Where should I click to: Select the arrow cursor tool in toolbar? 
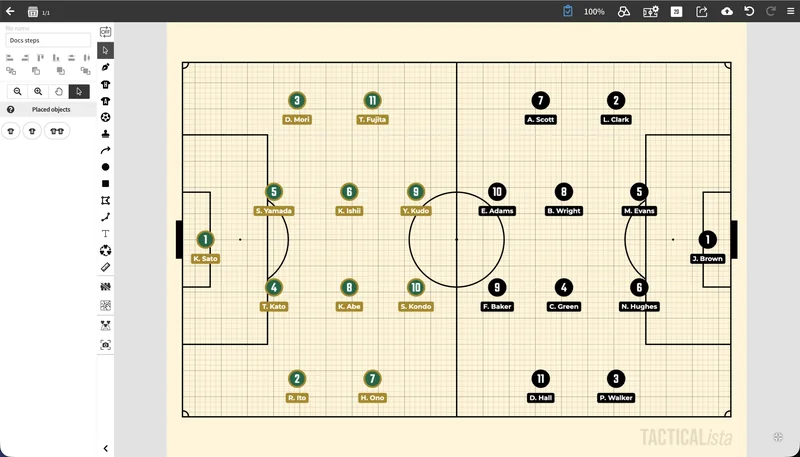pos(106,50)
